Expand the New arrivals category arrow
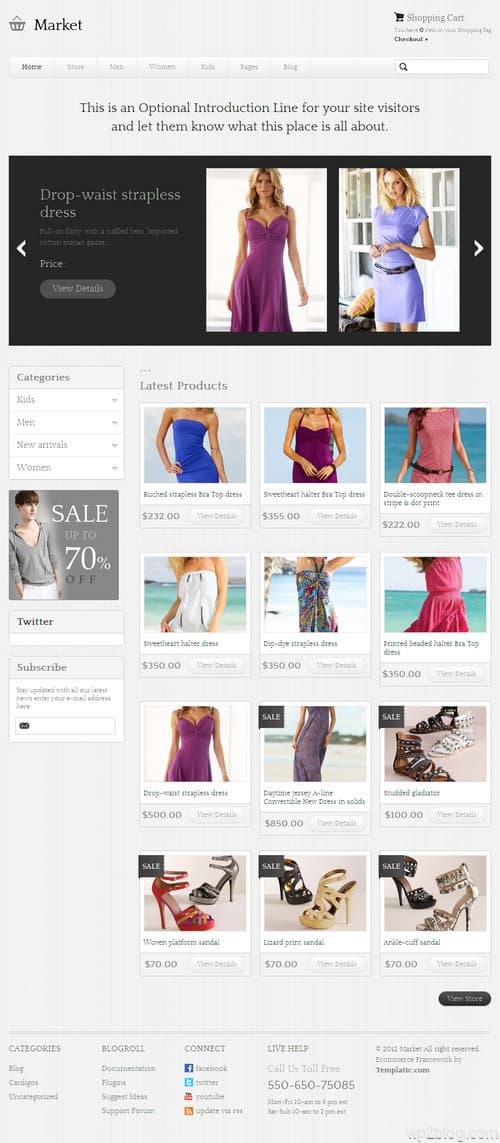 [114, 445]
